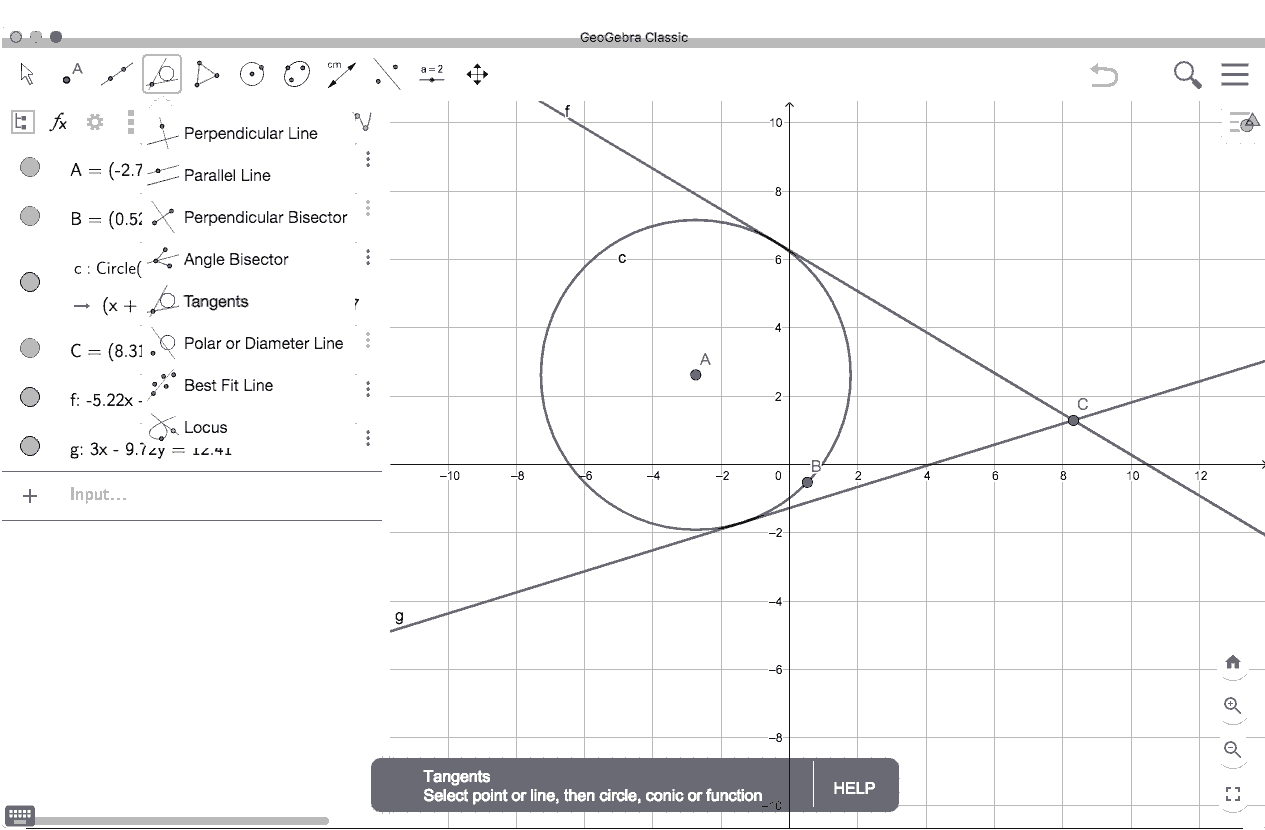Choose Perpendicular Bisector from the tool list
The height and width of the screenshot is (830, 1265).
[x=265, y=217]
